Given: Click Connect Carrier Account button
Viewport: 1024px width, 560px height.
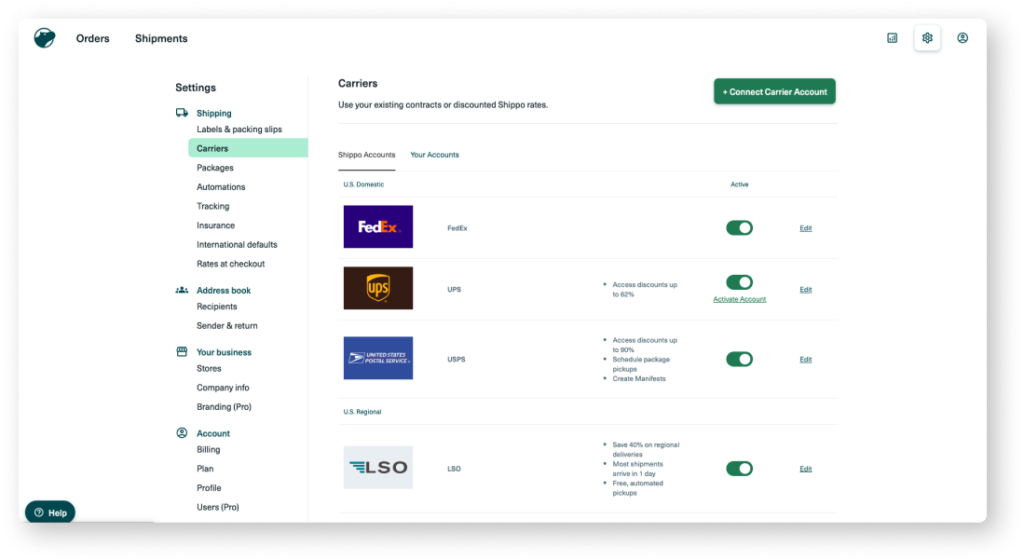Looking at the screenshot, I should click(x=774, y=92).
